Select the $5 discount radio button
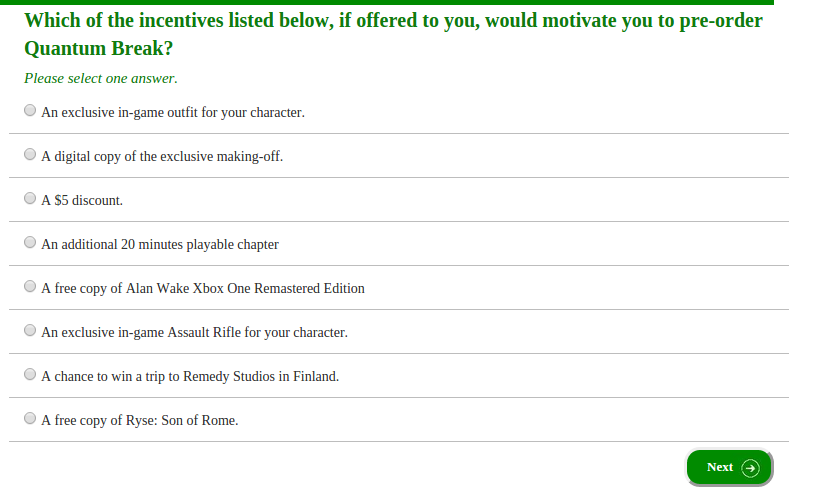 [30, 198]
